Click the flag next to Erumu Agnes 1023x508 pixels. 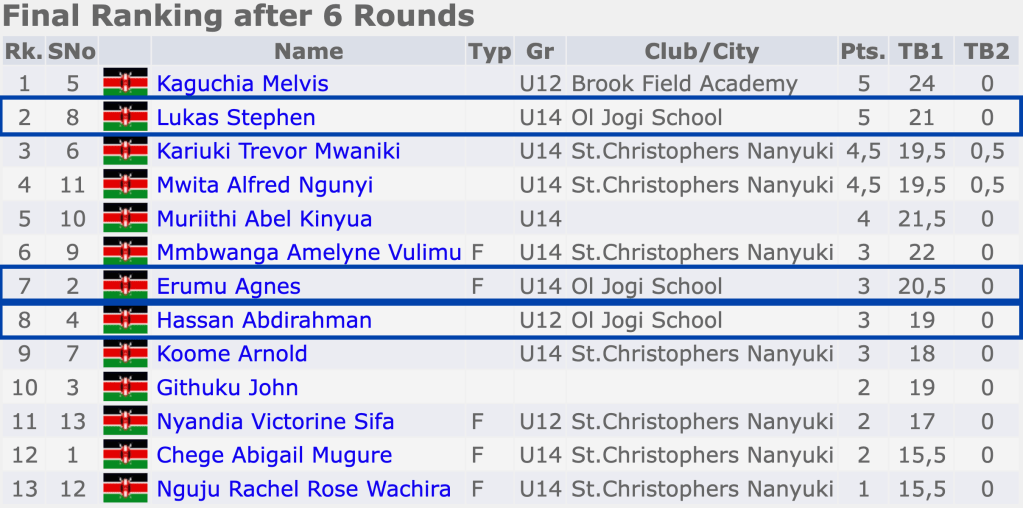coord(125,286)
